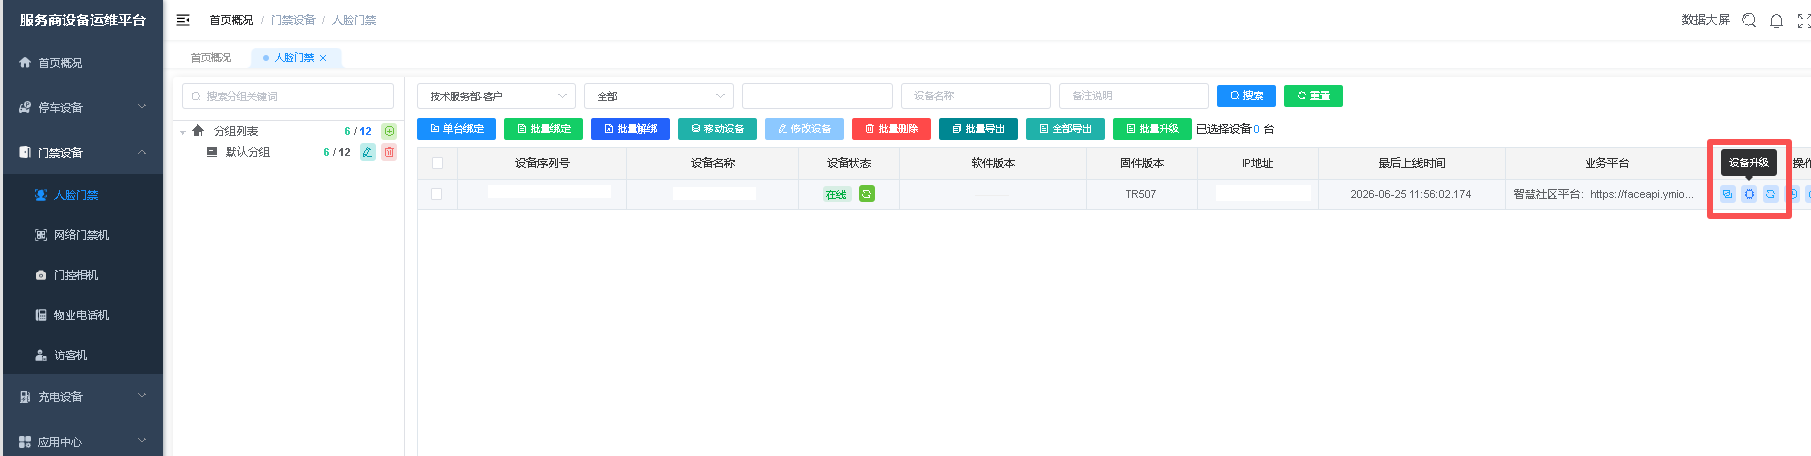Expand the 停车设备 sidebar menu

point(81,107)
